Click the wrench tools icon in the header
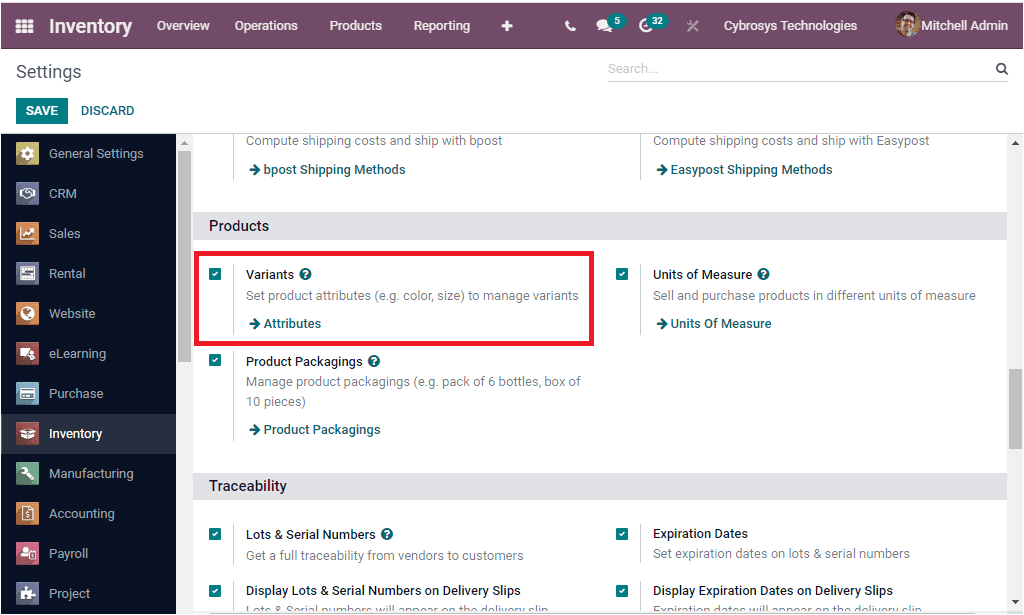Viewport: 1024px width, 615px height. point(692,26)
